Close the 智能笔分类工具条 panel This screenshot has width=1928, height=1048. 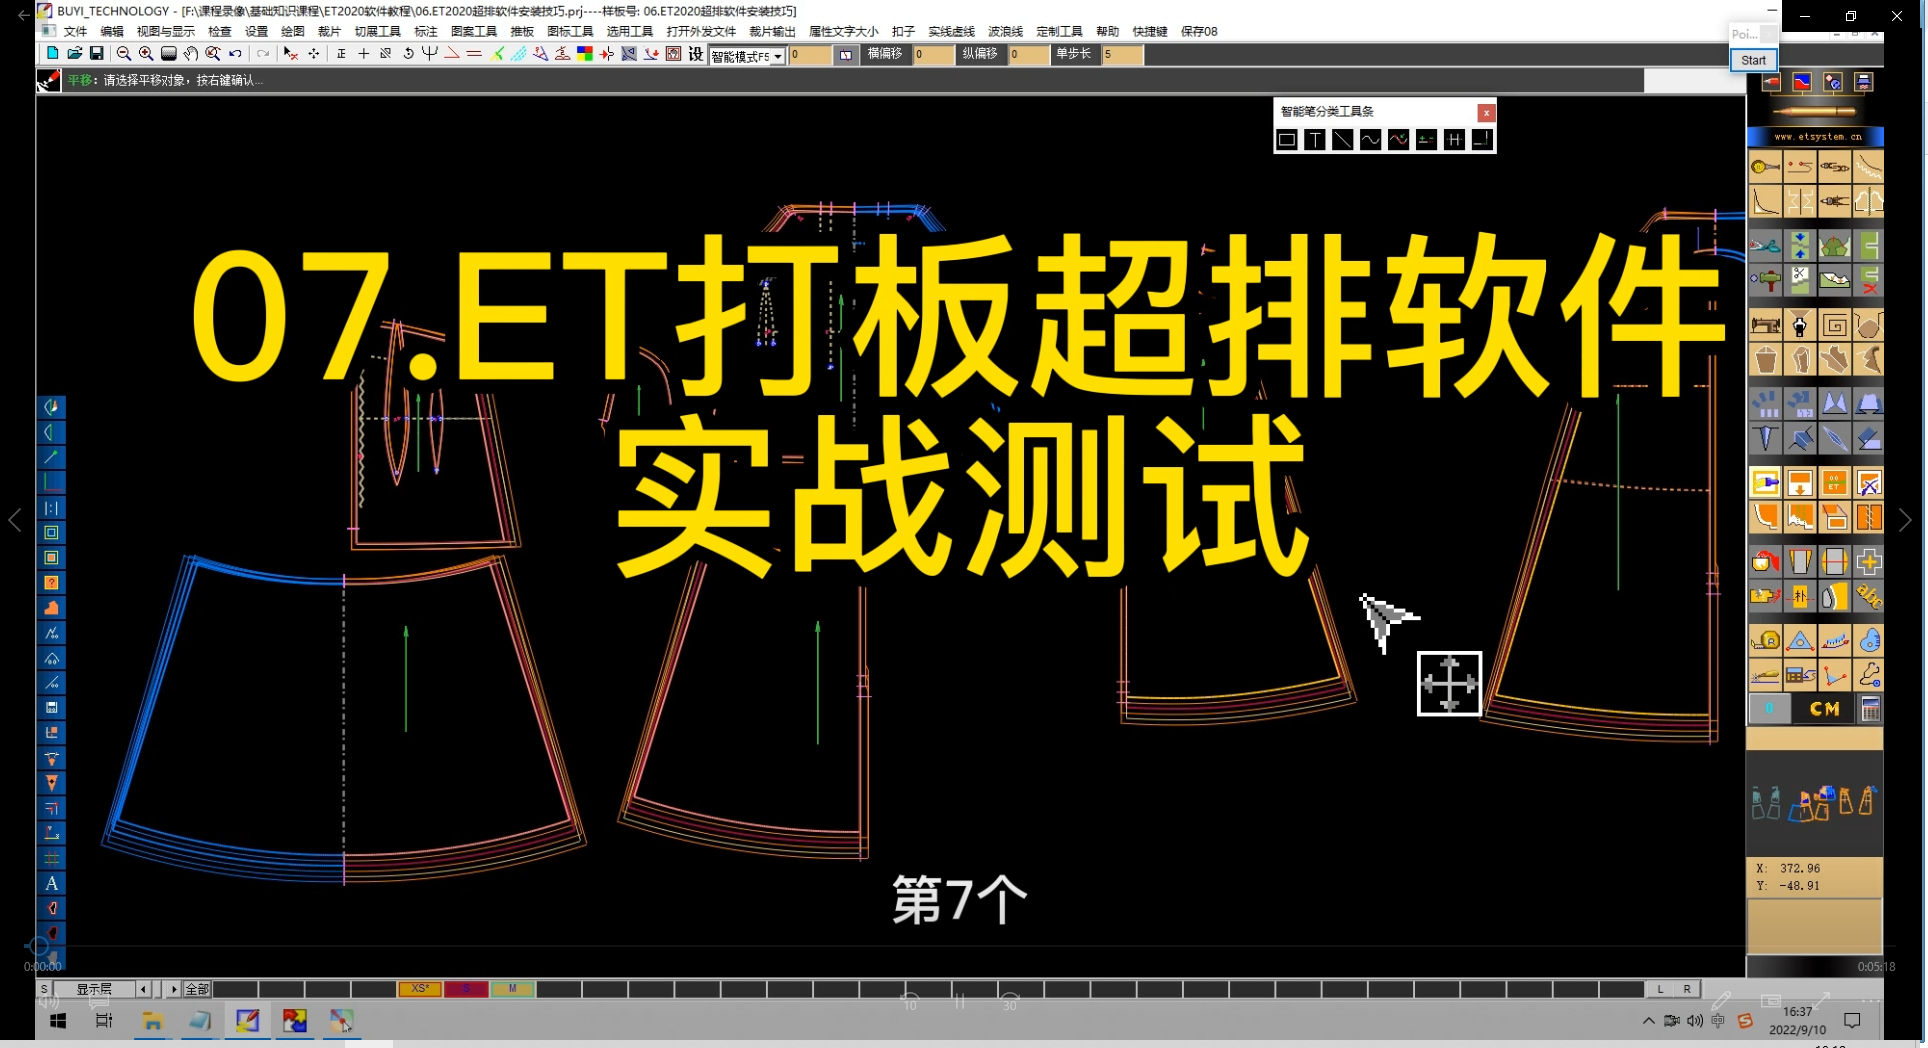pyautogui.click(x=1486, y=112)
